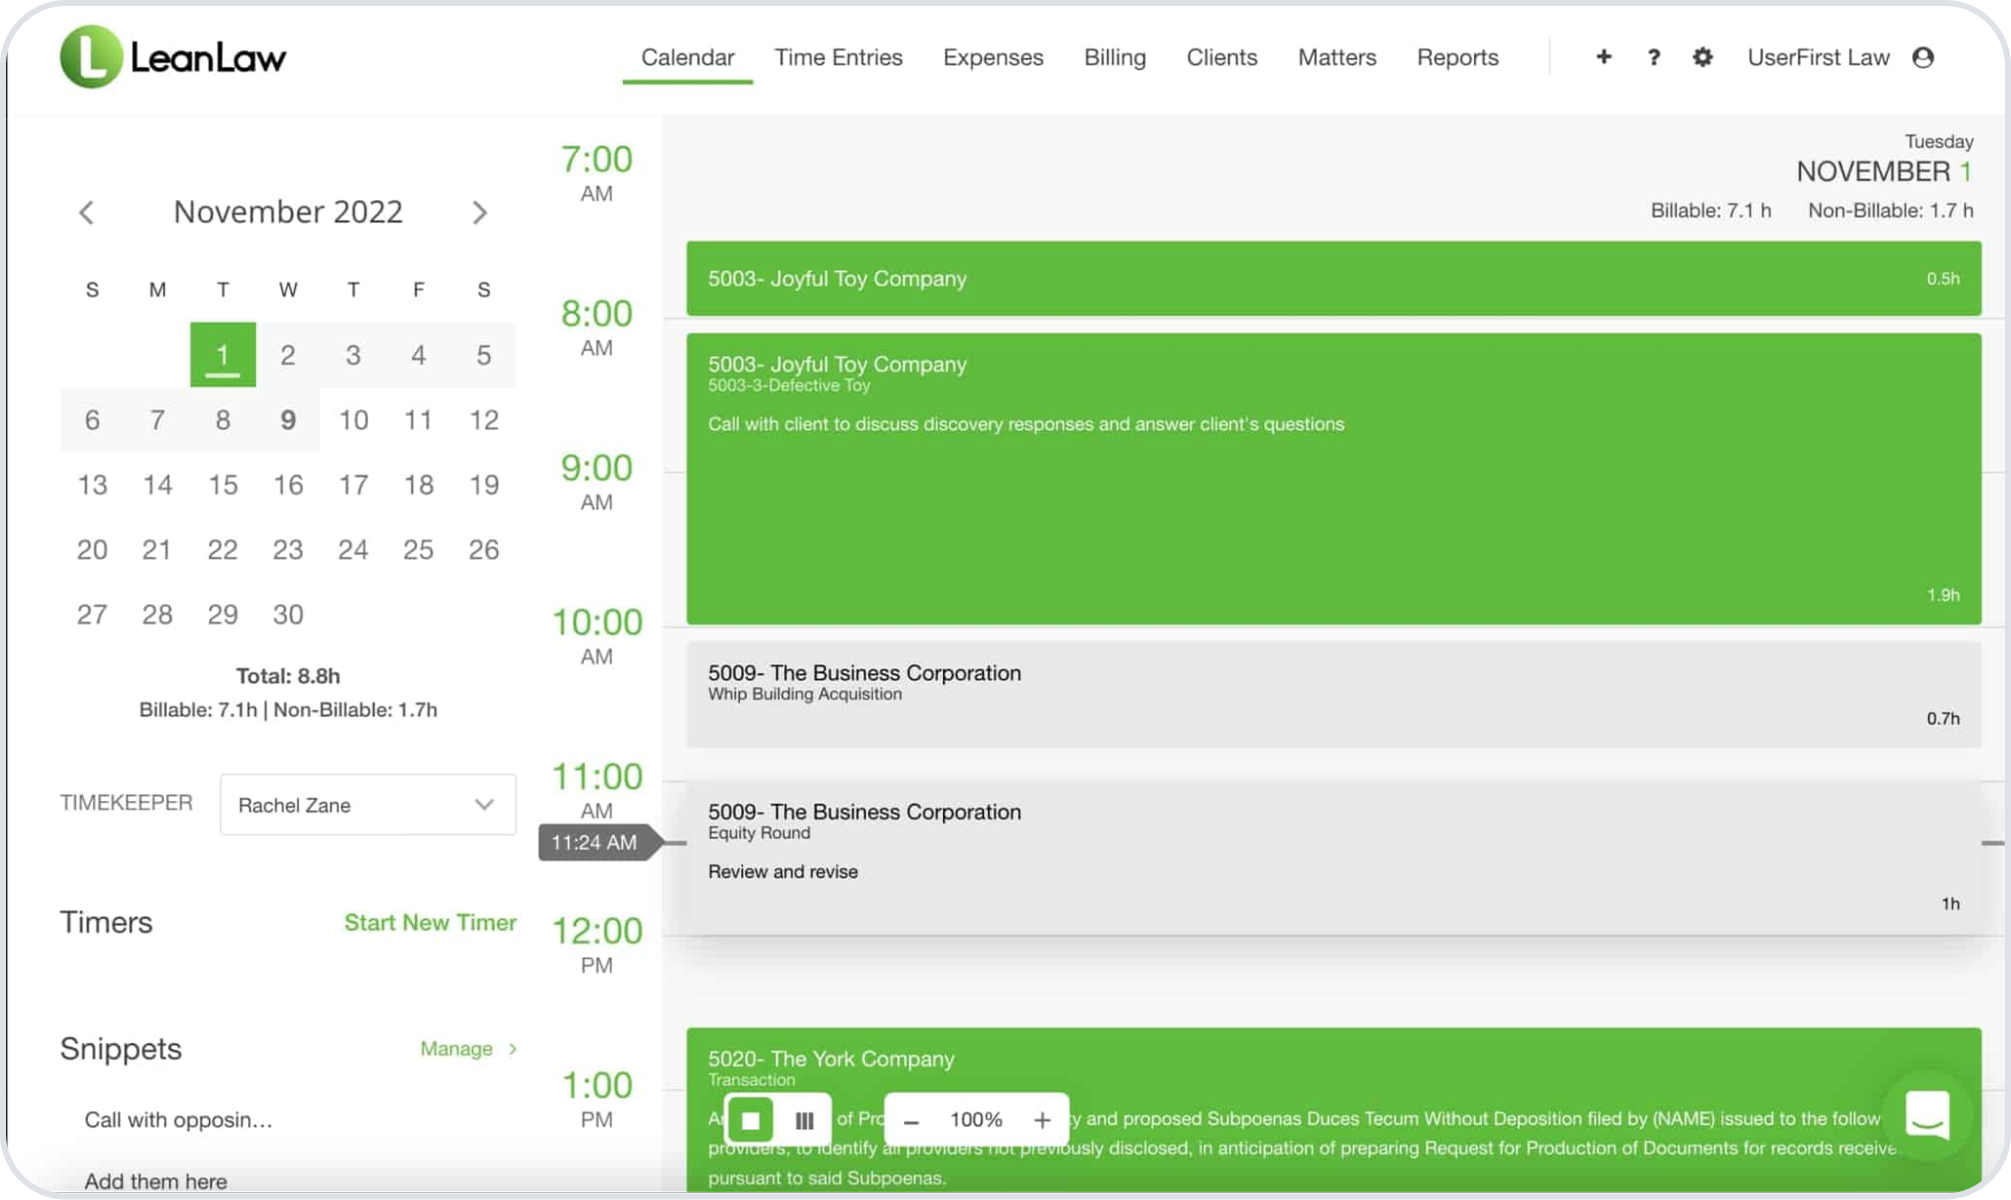This screenshot has width=2011, height=1200.
Task: Click the 100% zoom level control
Action: click(975, 1119)
